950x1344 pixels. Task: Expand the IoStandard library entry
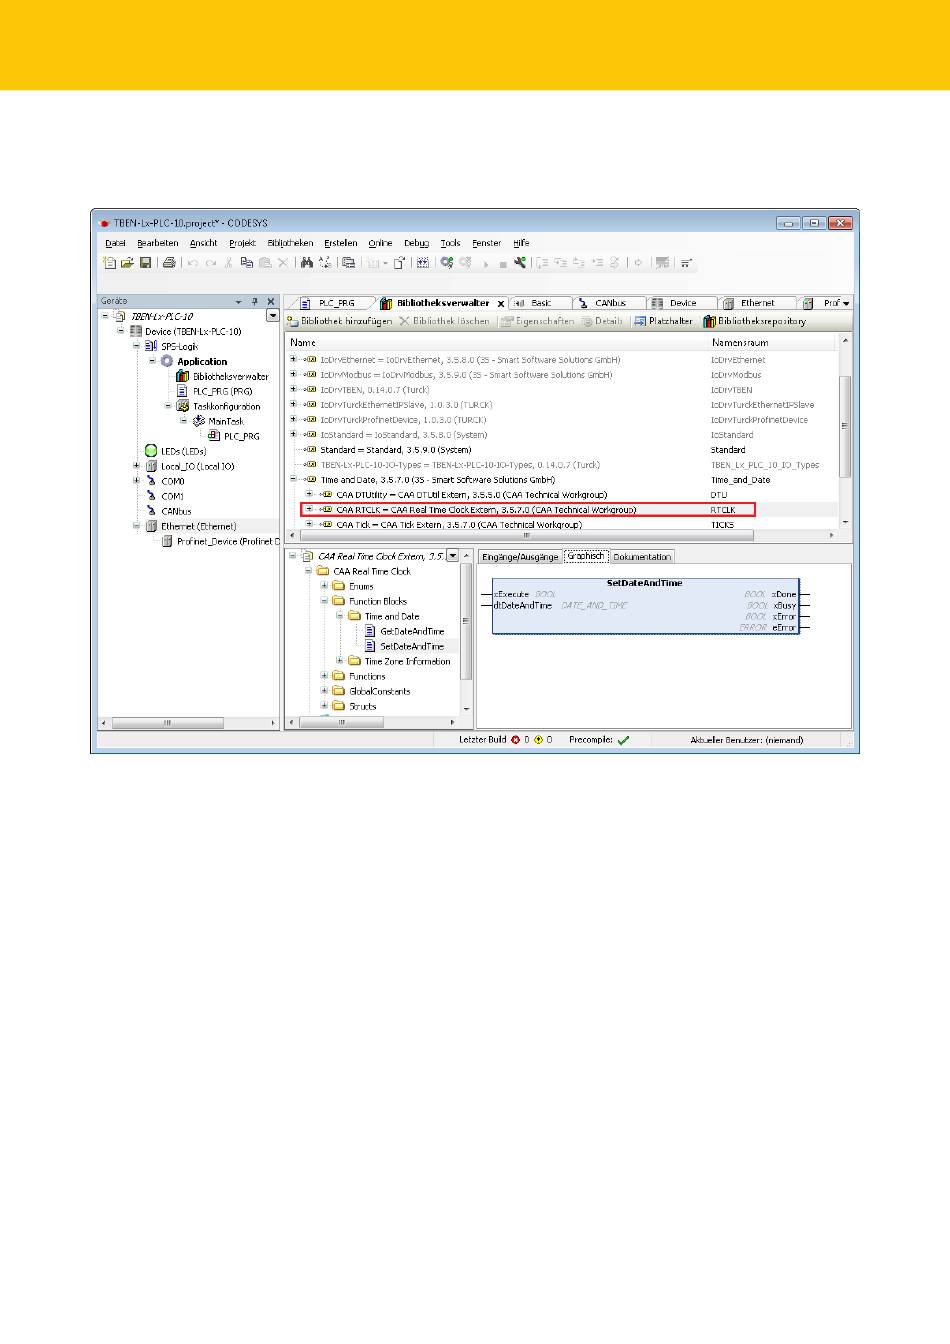(293, 434)
